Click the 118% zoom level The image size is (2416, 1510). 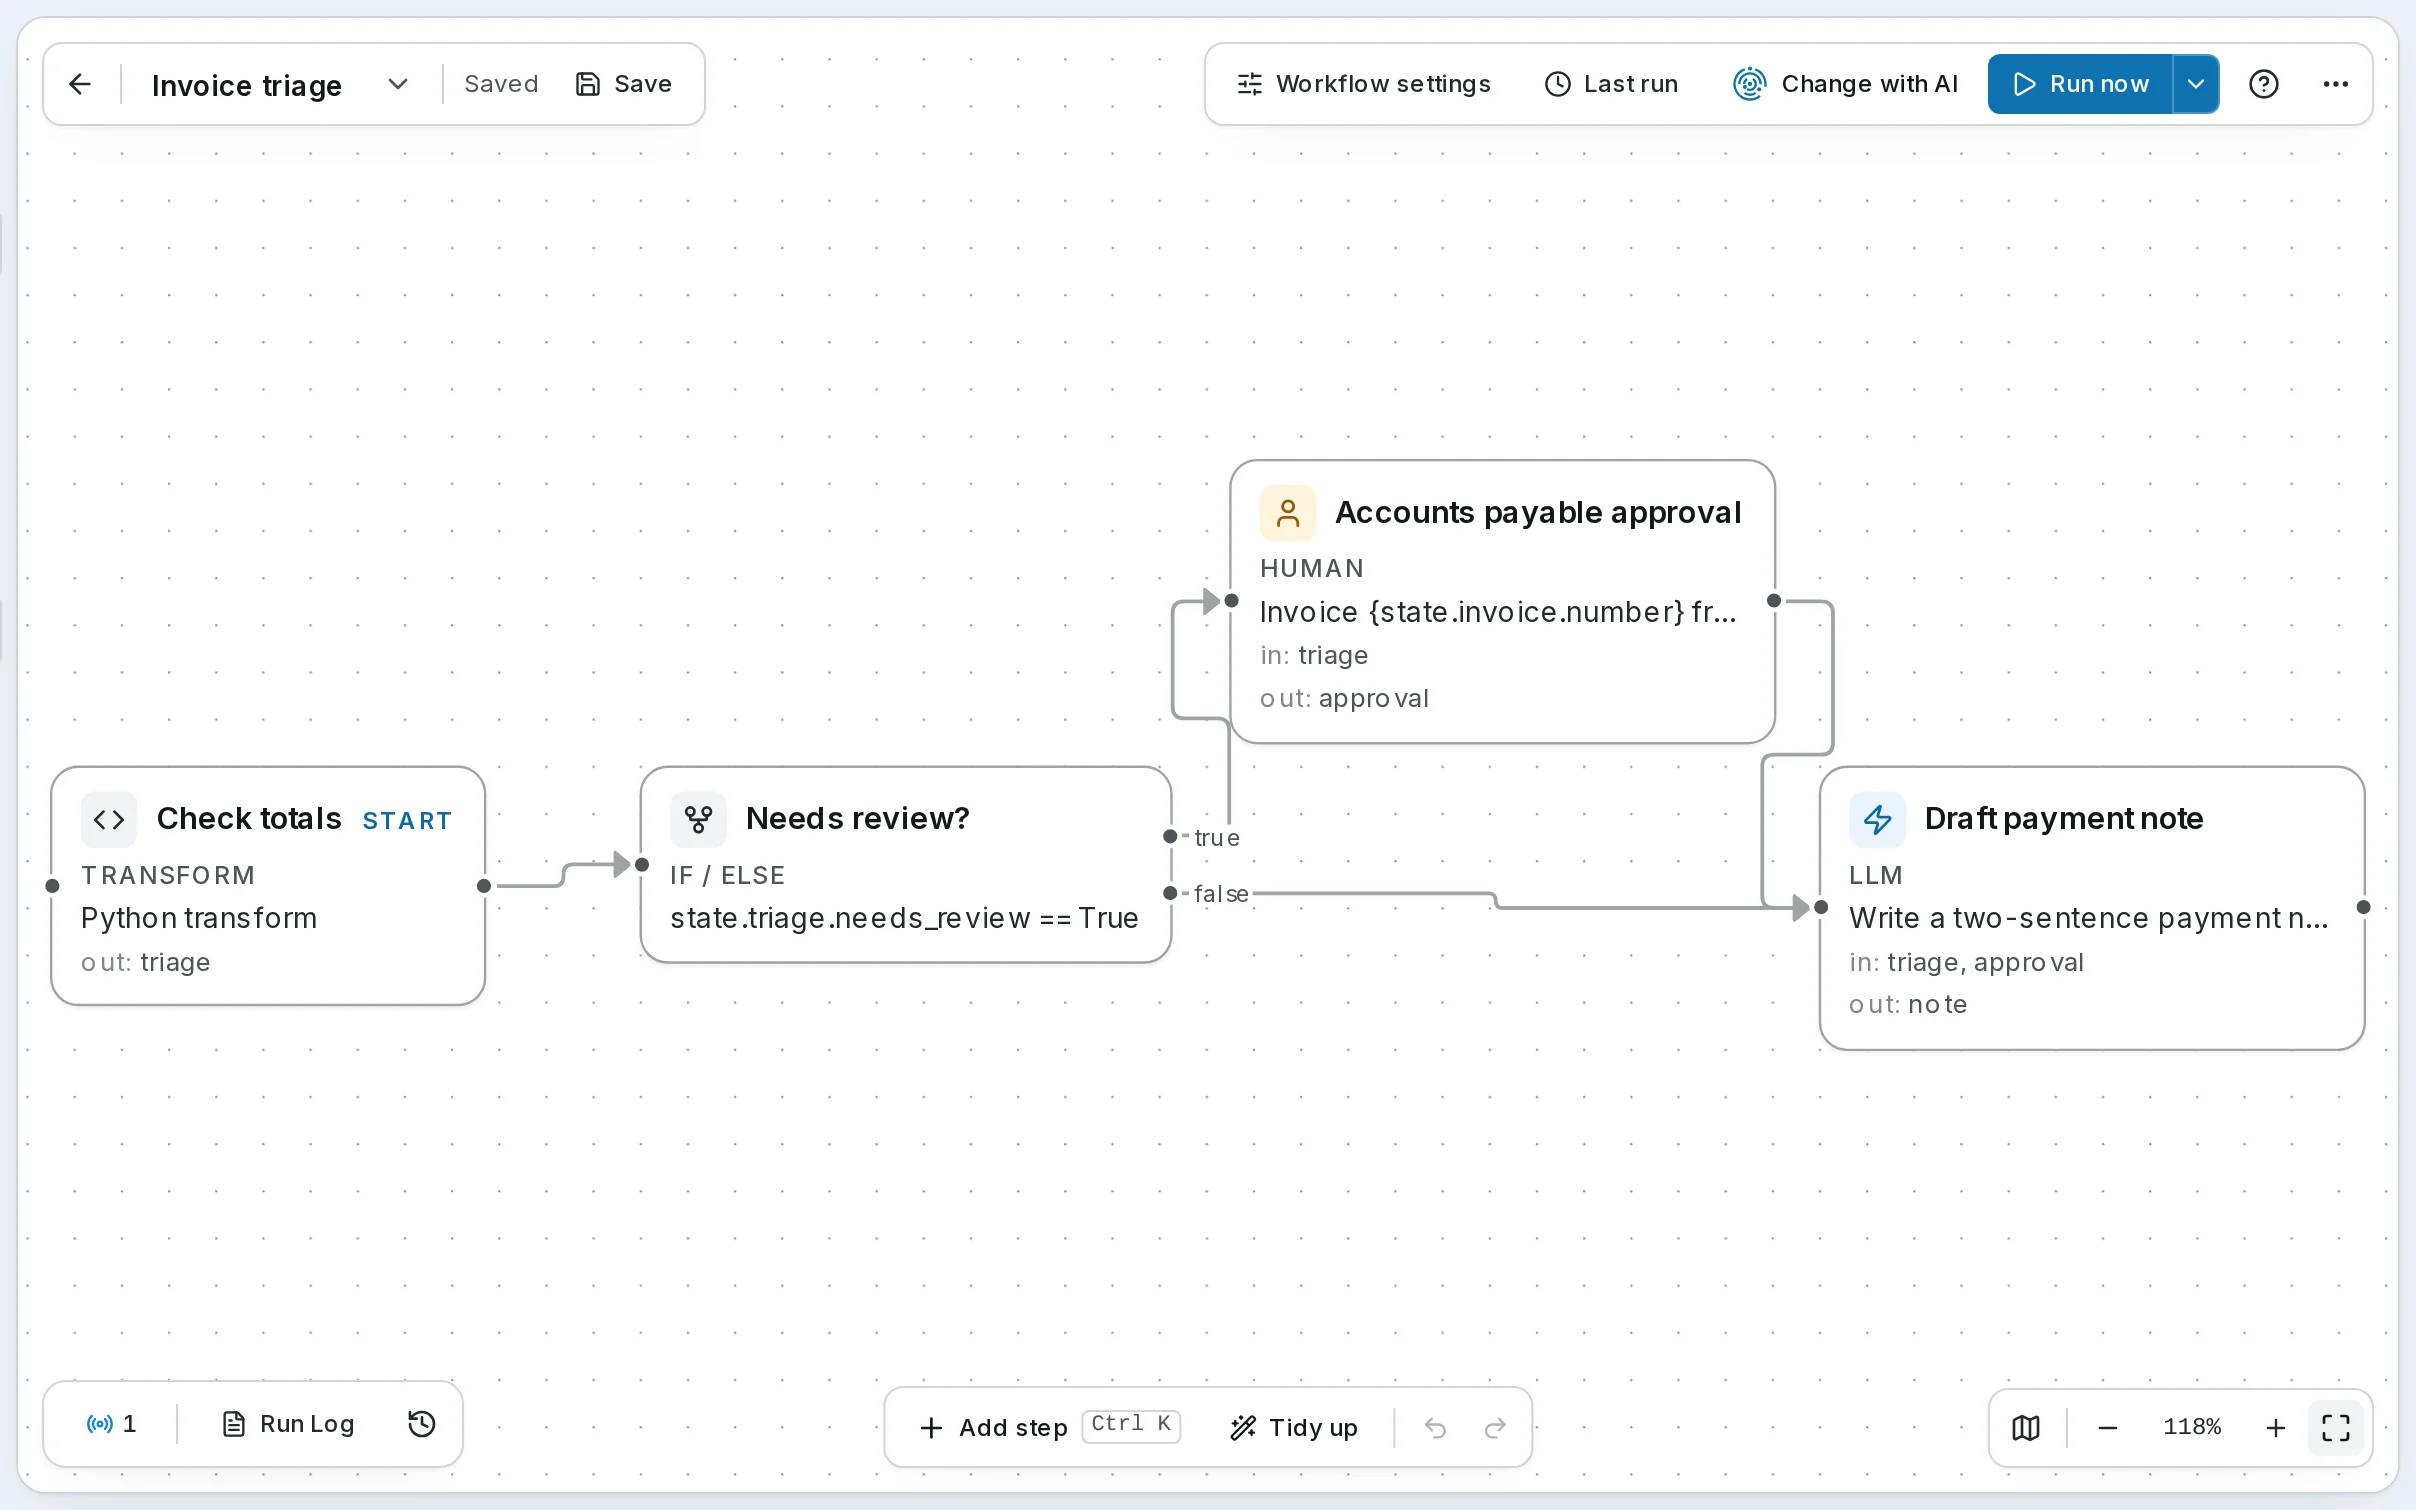(x=2192, y=1427)
